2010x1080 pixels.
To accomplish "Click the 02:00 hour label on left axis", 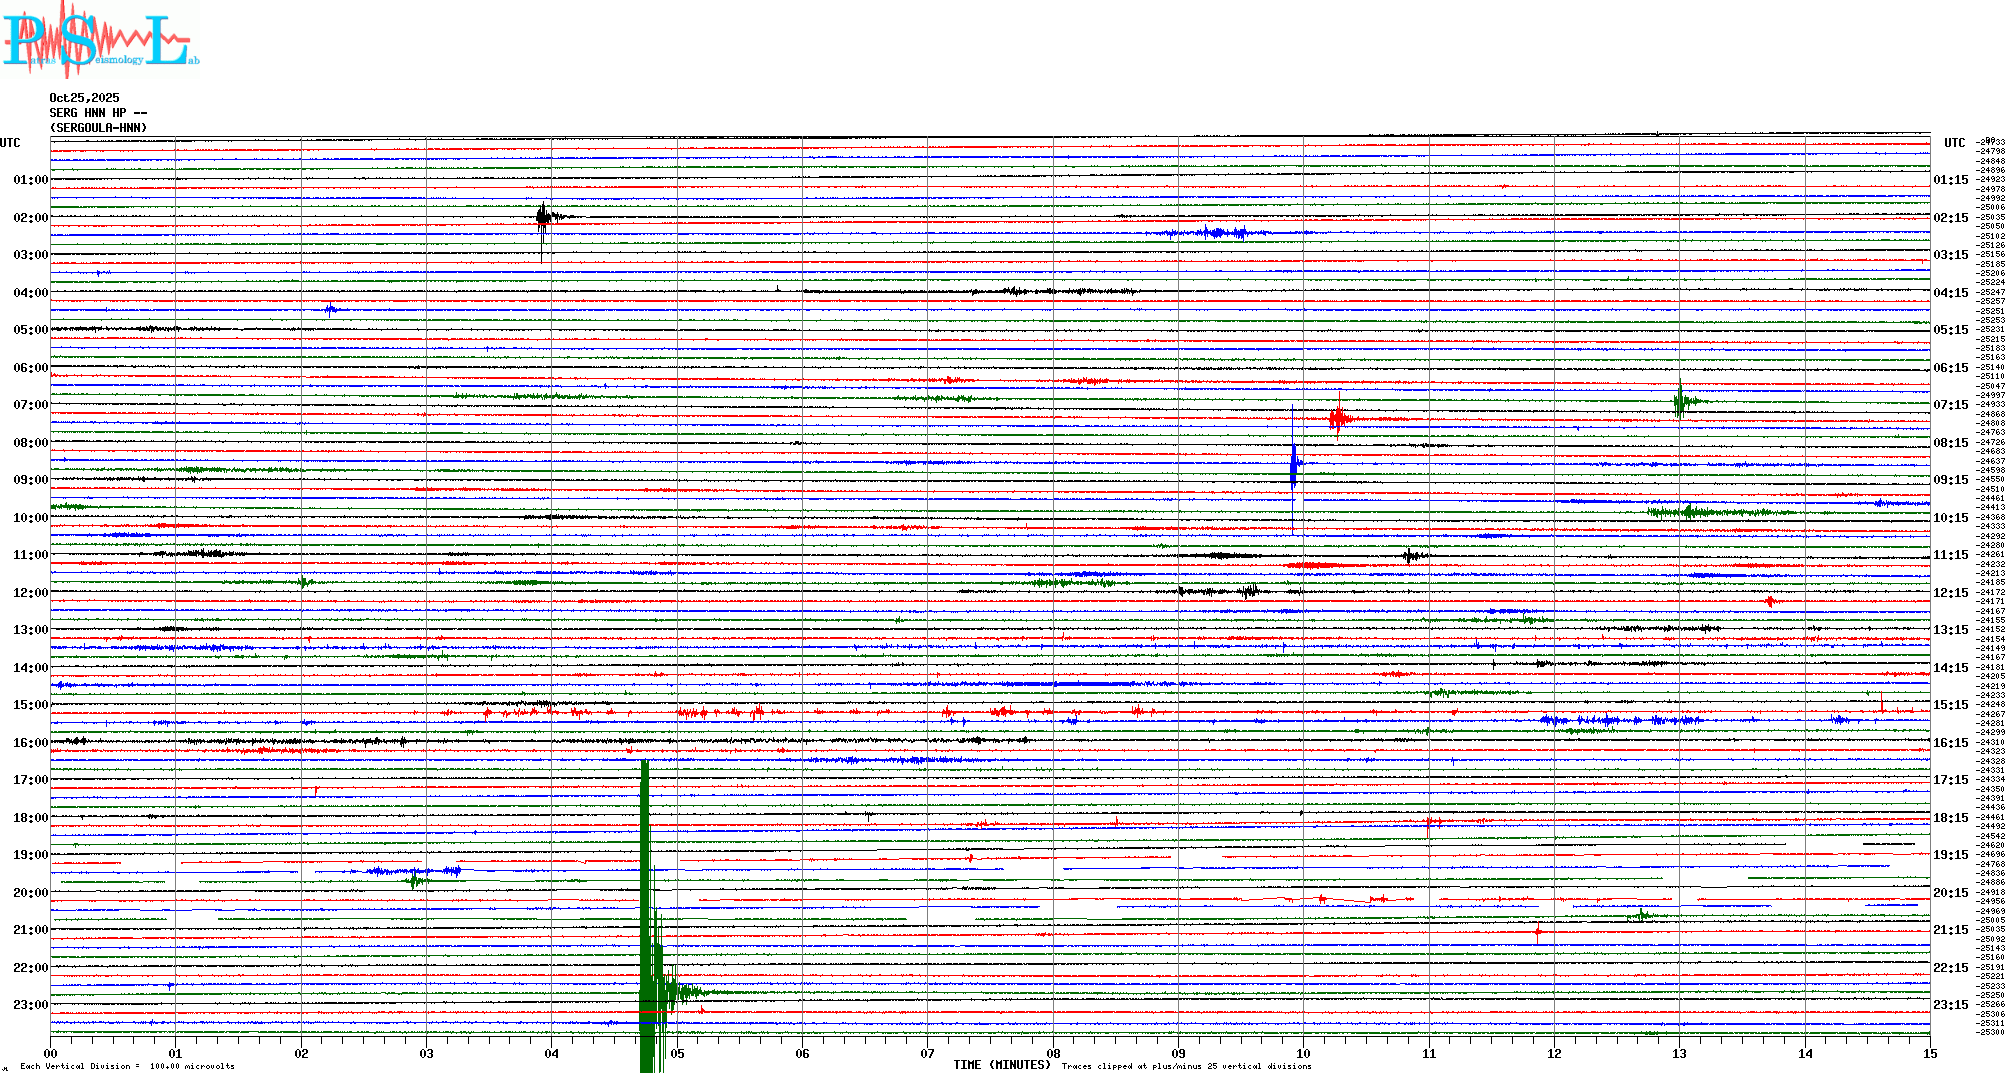I will pyautogui.click(x=30, y=218).
